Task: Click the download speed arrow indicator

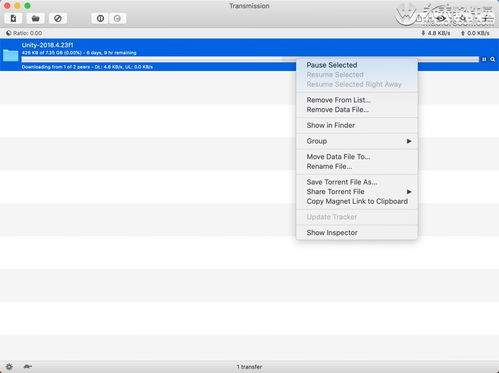Action: tap(423, 33)
